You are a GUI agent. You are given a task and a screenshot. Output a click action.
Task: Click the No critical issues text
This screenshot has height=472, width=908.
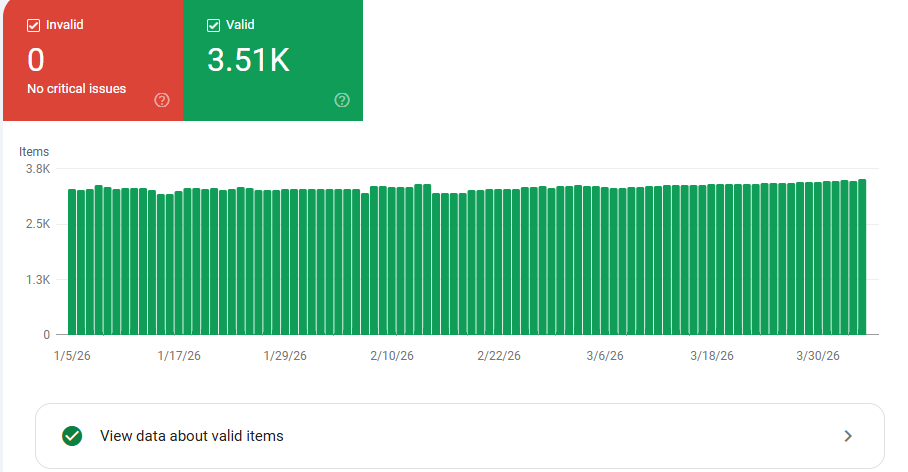[77, 89]
